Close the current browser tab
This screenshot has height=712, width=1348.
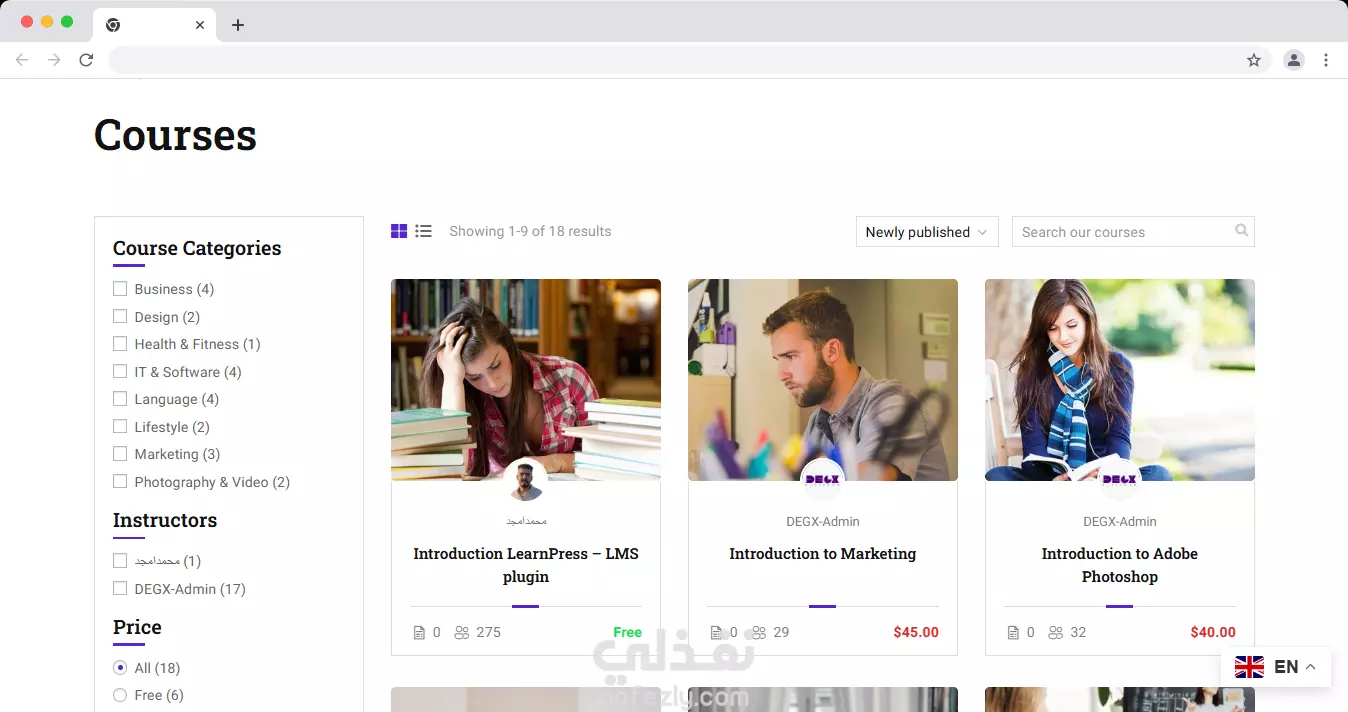200,25
